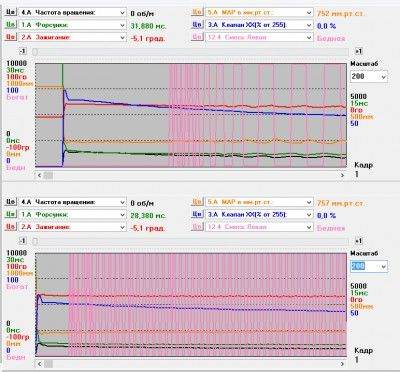
Task: Open the top panel 'Форсунки' channel dropdown
Action: 72,25
